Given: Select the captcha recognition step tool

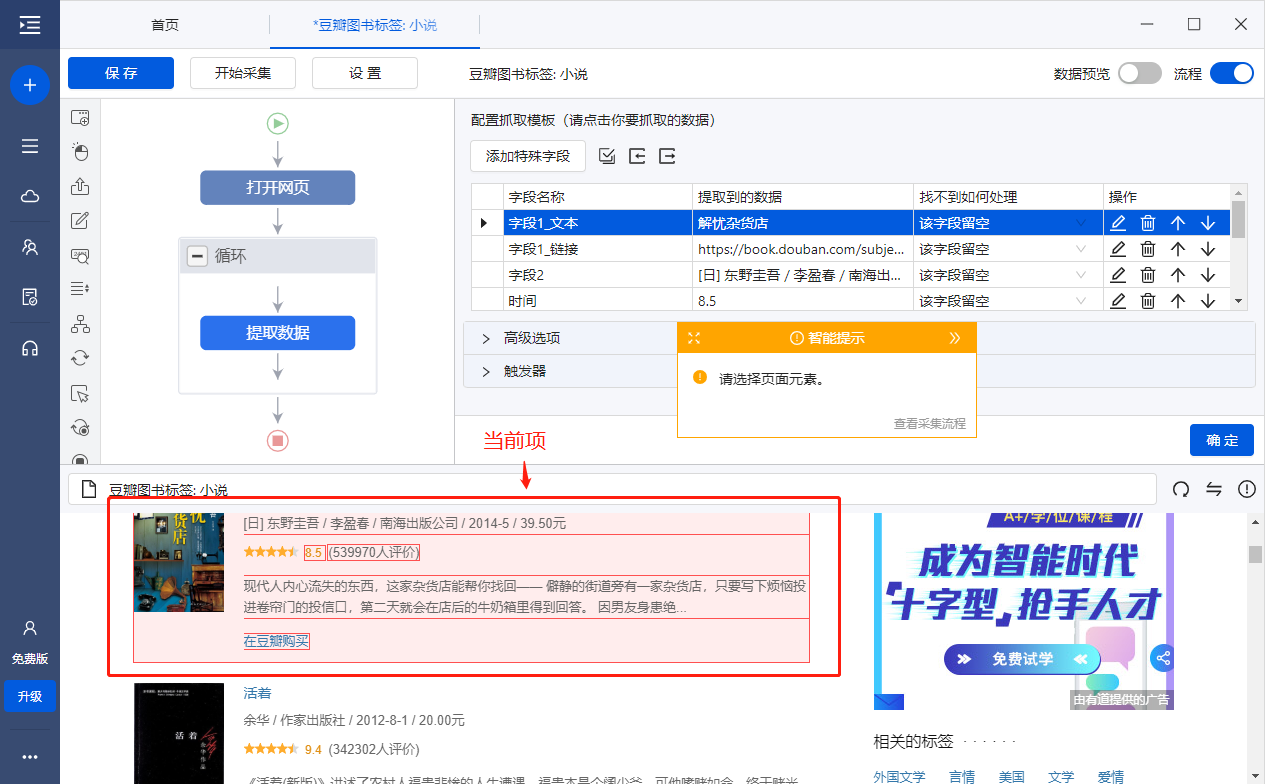Looking at the screenshot, I should [x=80, y=256].
